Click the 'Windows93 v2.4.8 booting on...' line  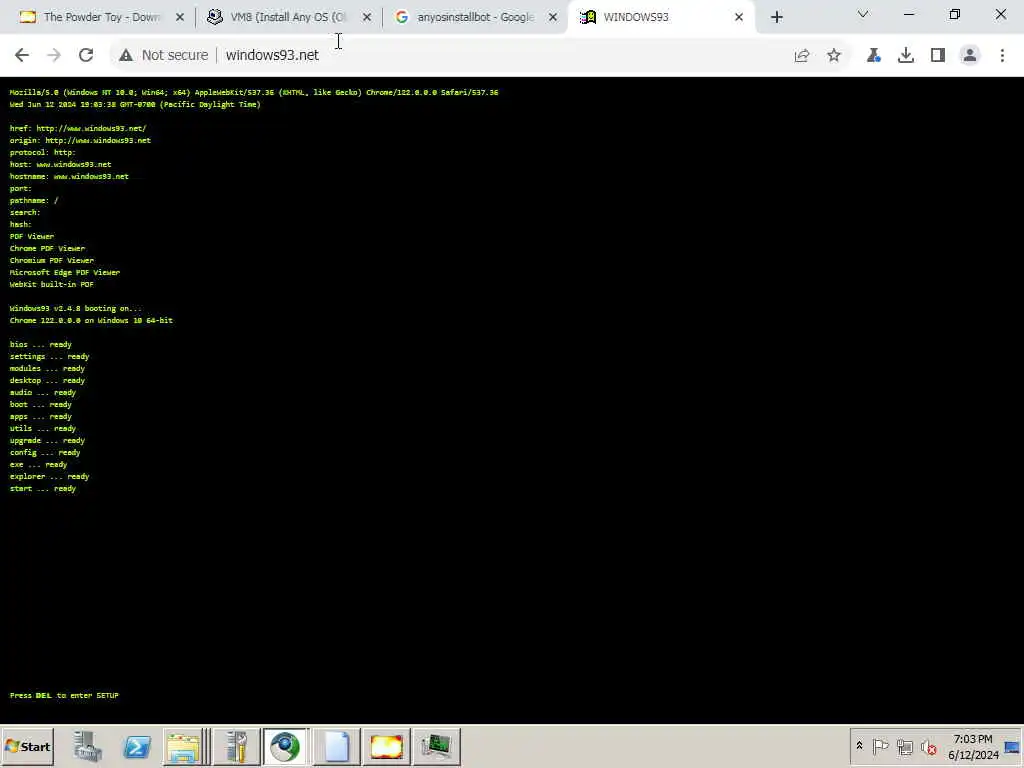[75, 308]
